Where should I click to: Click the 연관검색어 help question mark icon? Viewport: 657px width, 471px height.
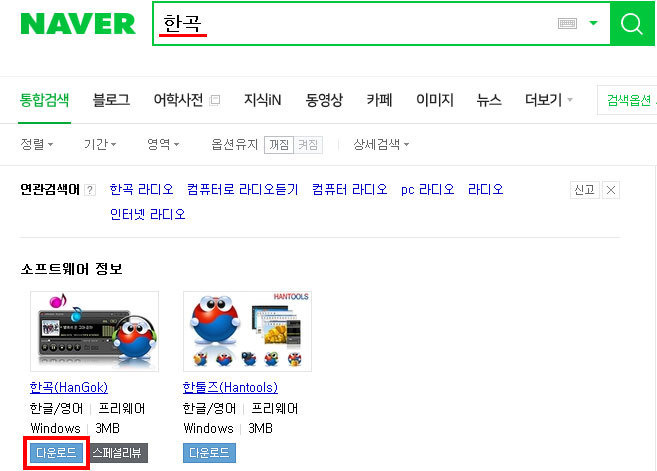[x=90, y=190]
